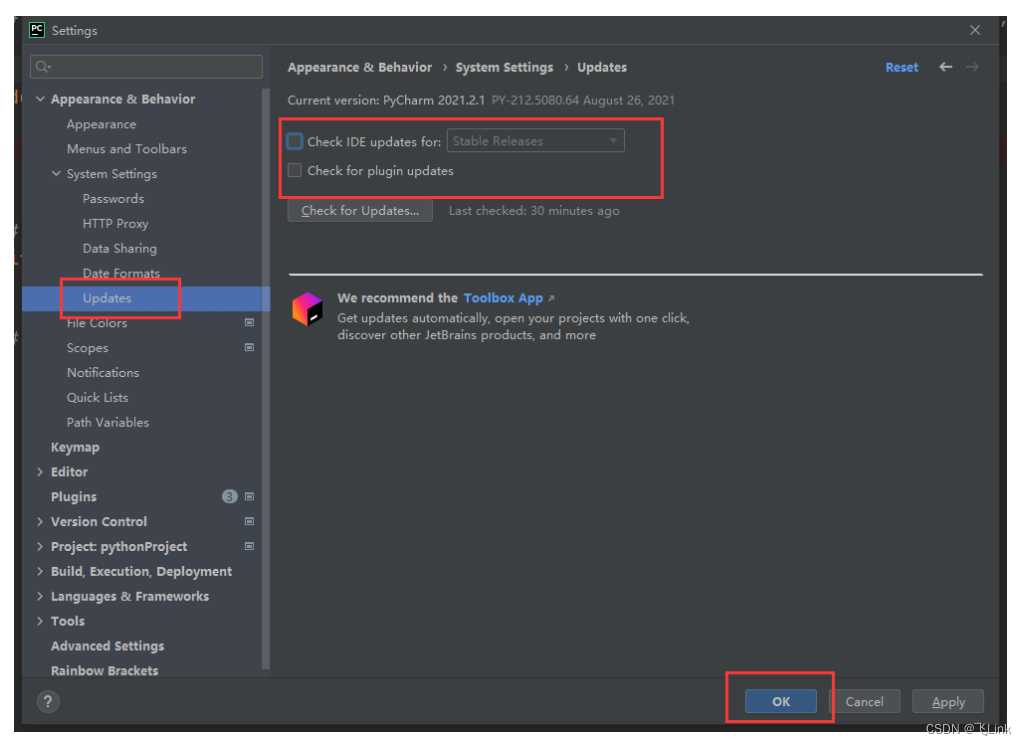Select Appearance in the settings tree
Image resolution: width=1027 pixels, height=745 pixels.
tap(102, 124)
